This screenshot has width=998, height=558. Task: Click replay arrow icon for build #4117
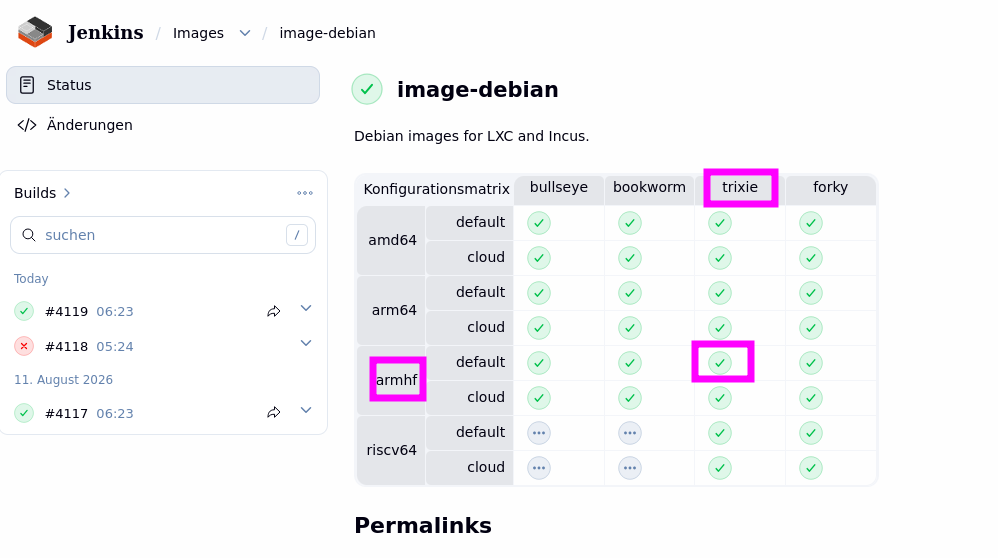coord(274,413)
